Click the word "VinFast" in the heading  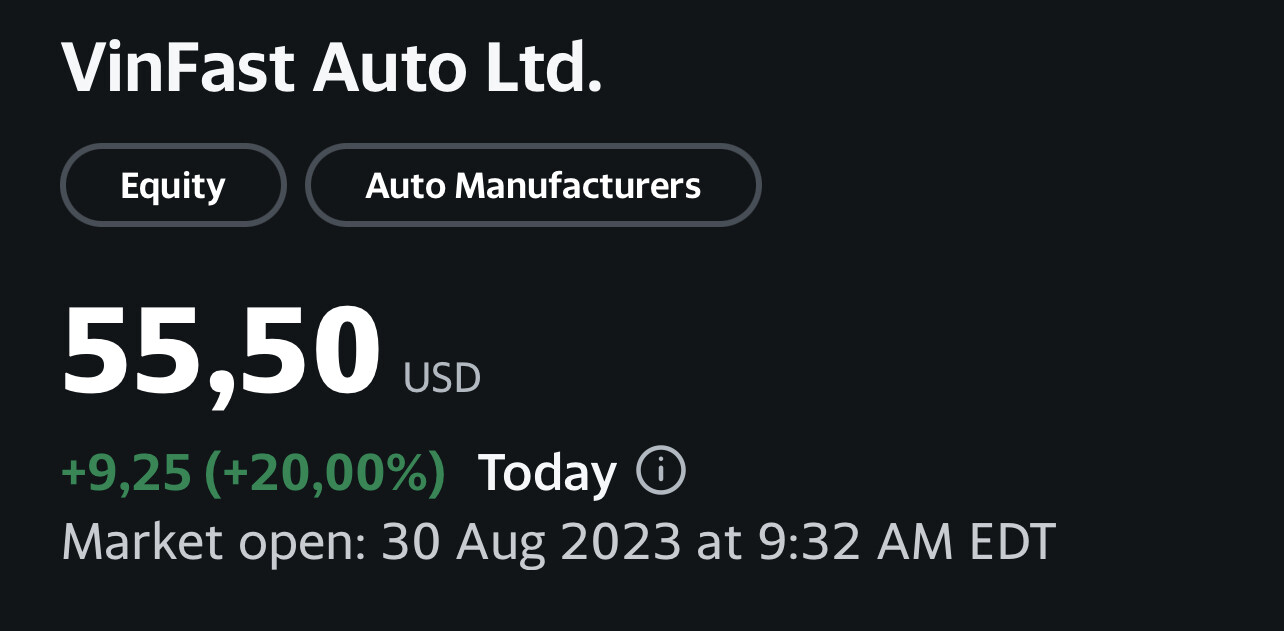pyautogui.click(x=178, y=69)
